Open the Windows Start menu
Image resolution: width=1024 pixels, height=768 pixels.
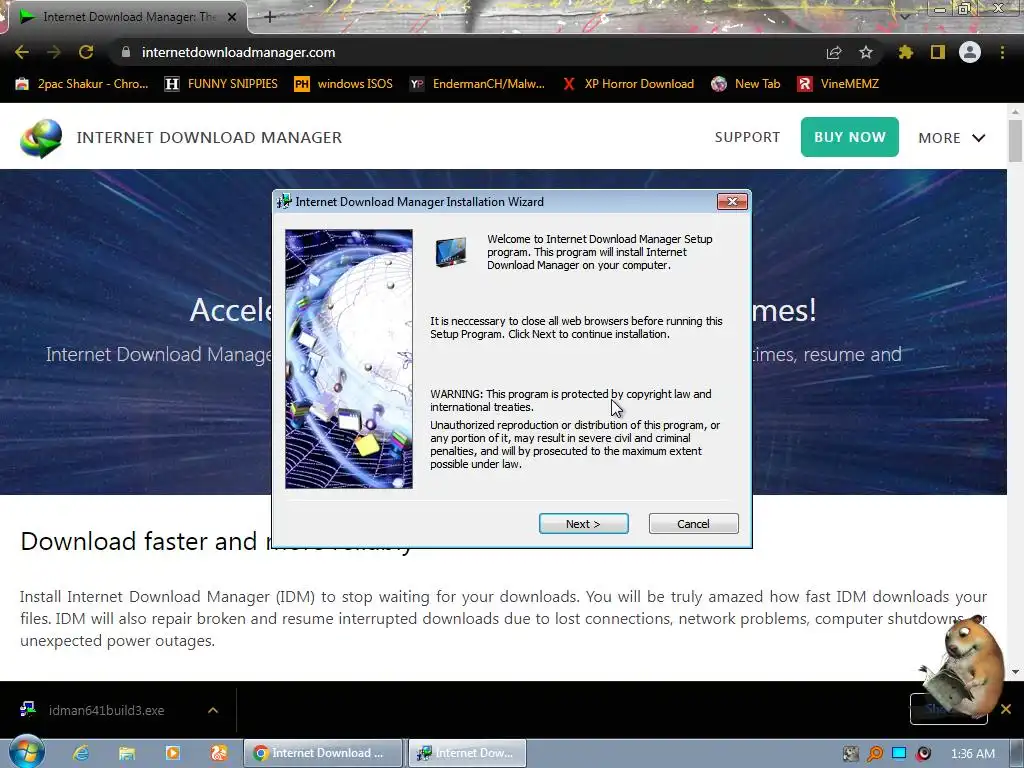(x=27, y=752)
